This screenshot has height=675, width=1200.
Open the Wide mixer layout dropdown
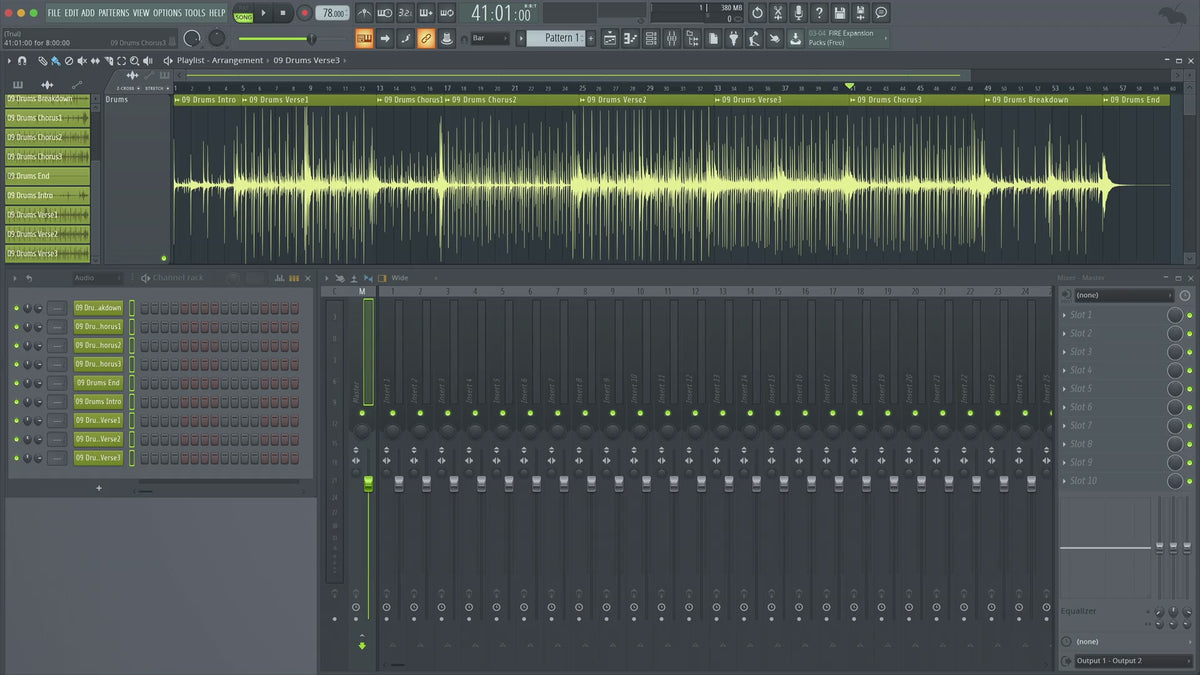[400, 278]
